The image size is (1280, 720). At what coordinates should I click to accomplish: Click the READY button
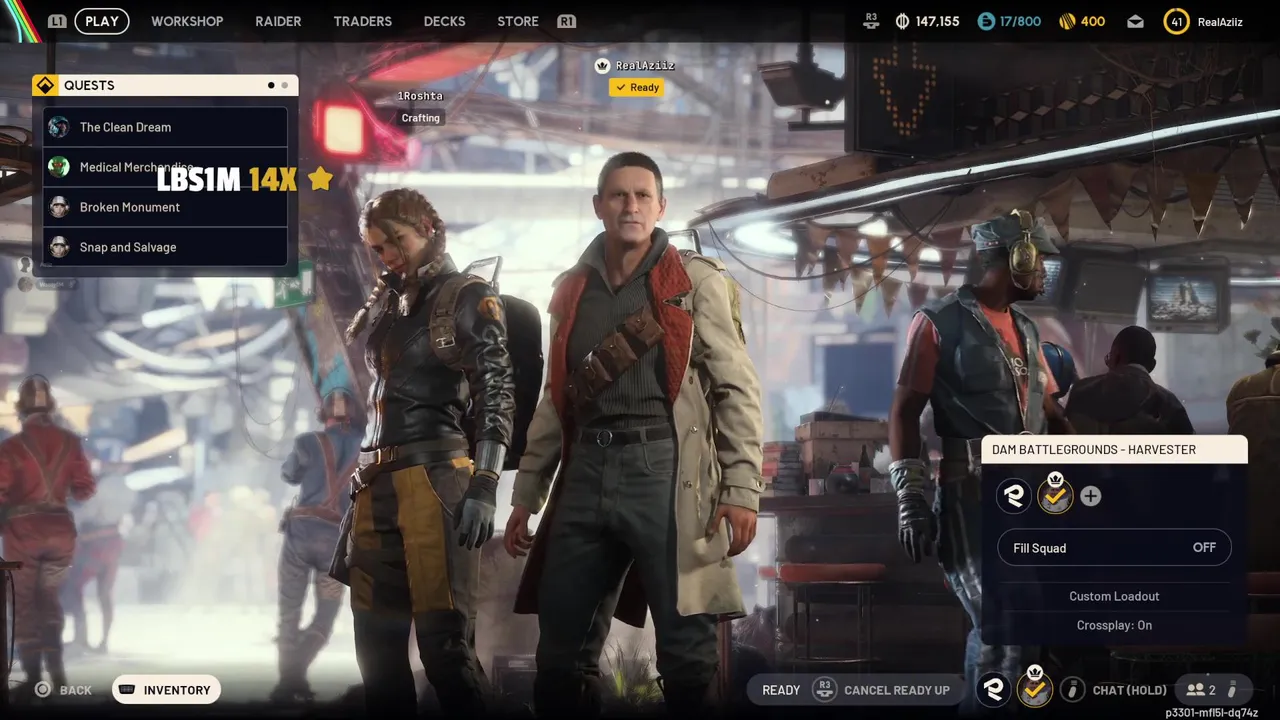click(781, 690)
